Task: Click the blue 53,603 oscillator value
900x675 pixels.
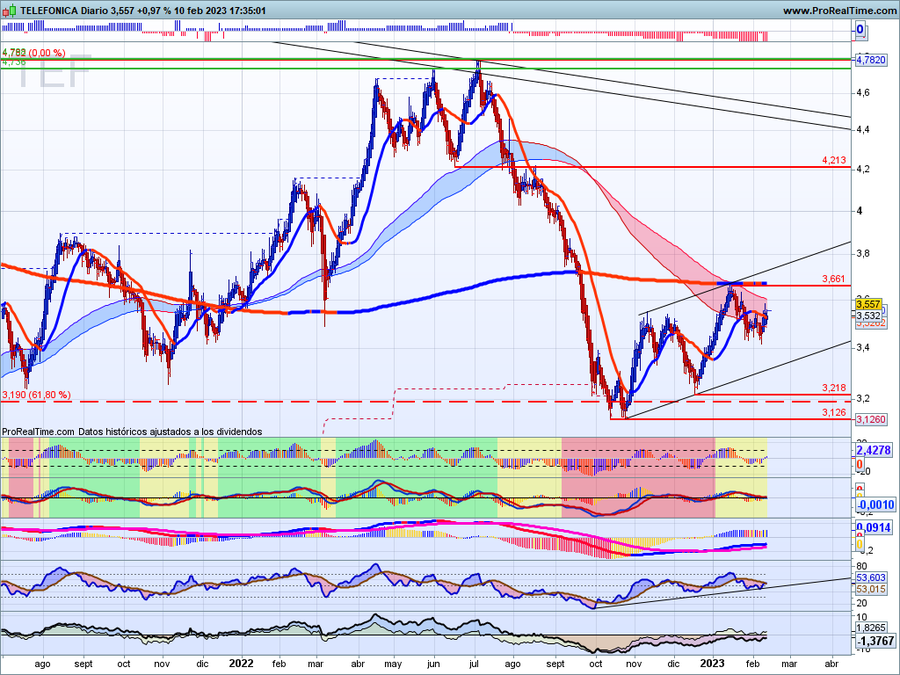Action: (871, 578)
